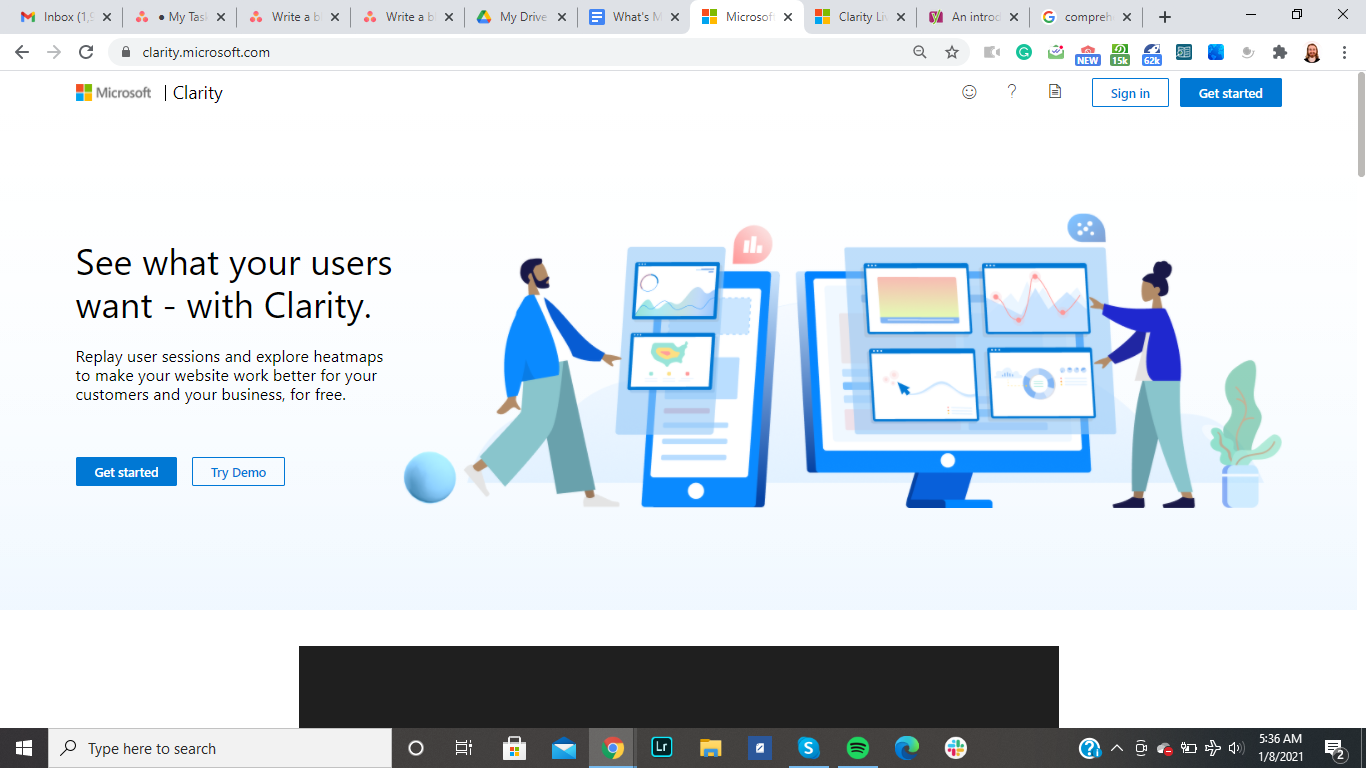The height and width of the screenshot is (768, 1366).
Task: Click the taskbar search box
Action: 220,748
